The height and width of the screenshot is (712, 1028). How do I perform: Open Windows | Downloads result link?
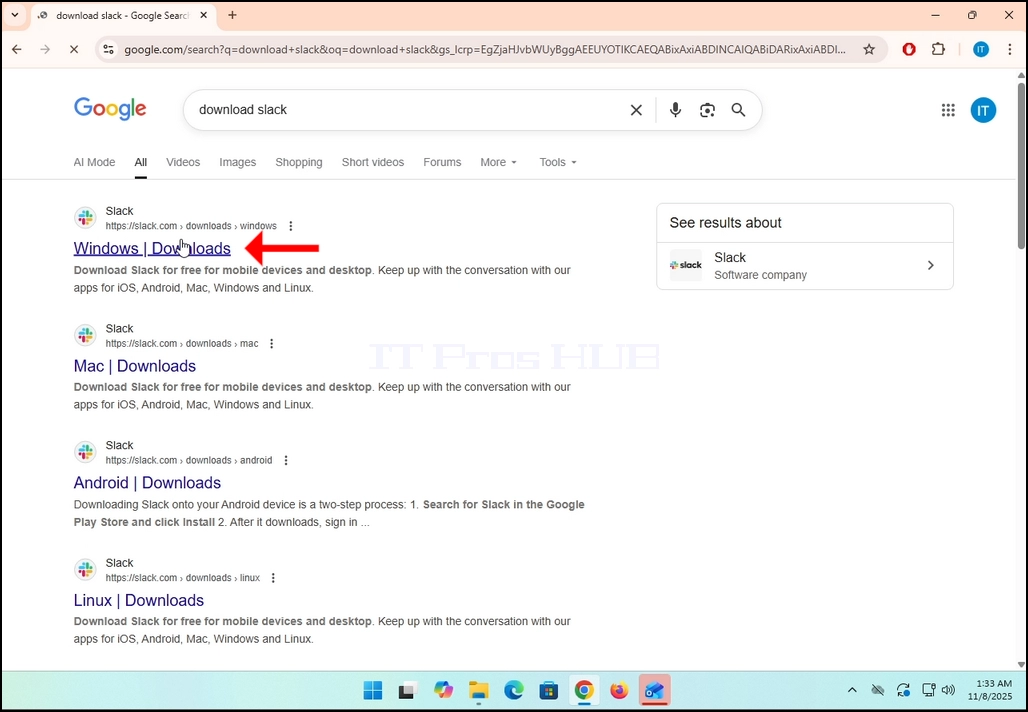pos(152,248)
